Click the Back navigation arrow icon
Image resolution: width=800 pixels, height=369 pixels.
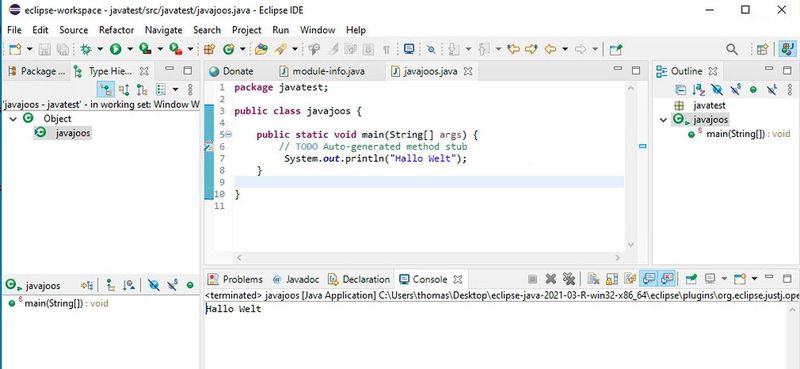pos(550,49)
